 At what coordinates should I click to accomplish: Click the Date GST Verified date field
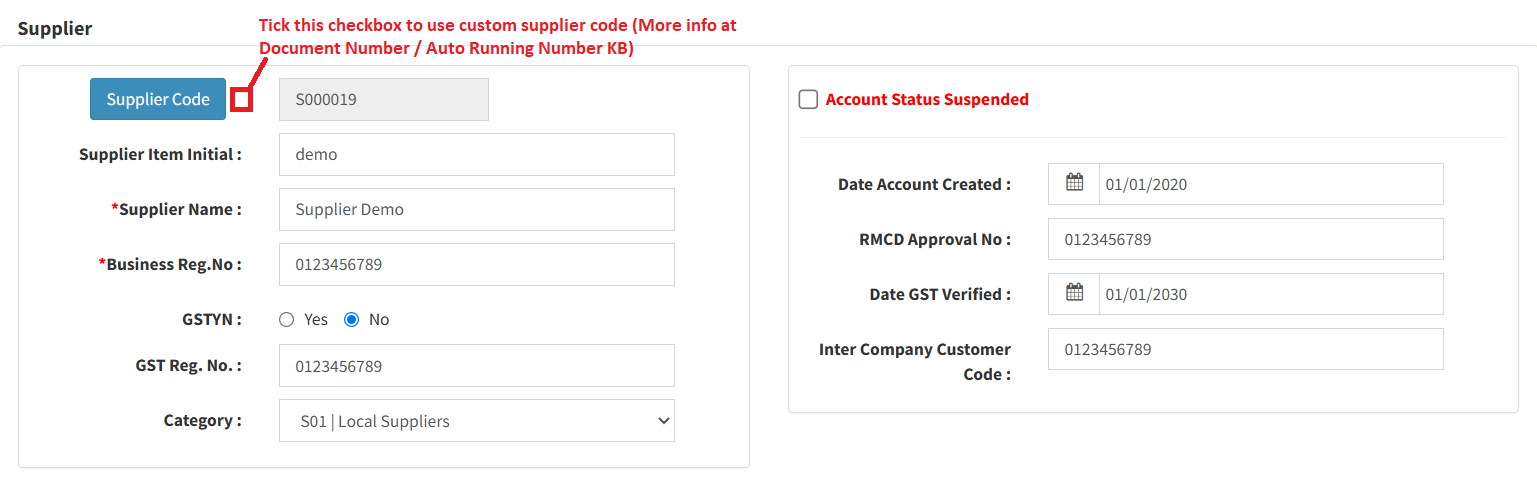tap(1270, 294)
